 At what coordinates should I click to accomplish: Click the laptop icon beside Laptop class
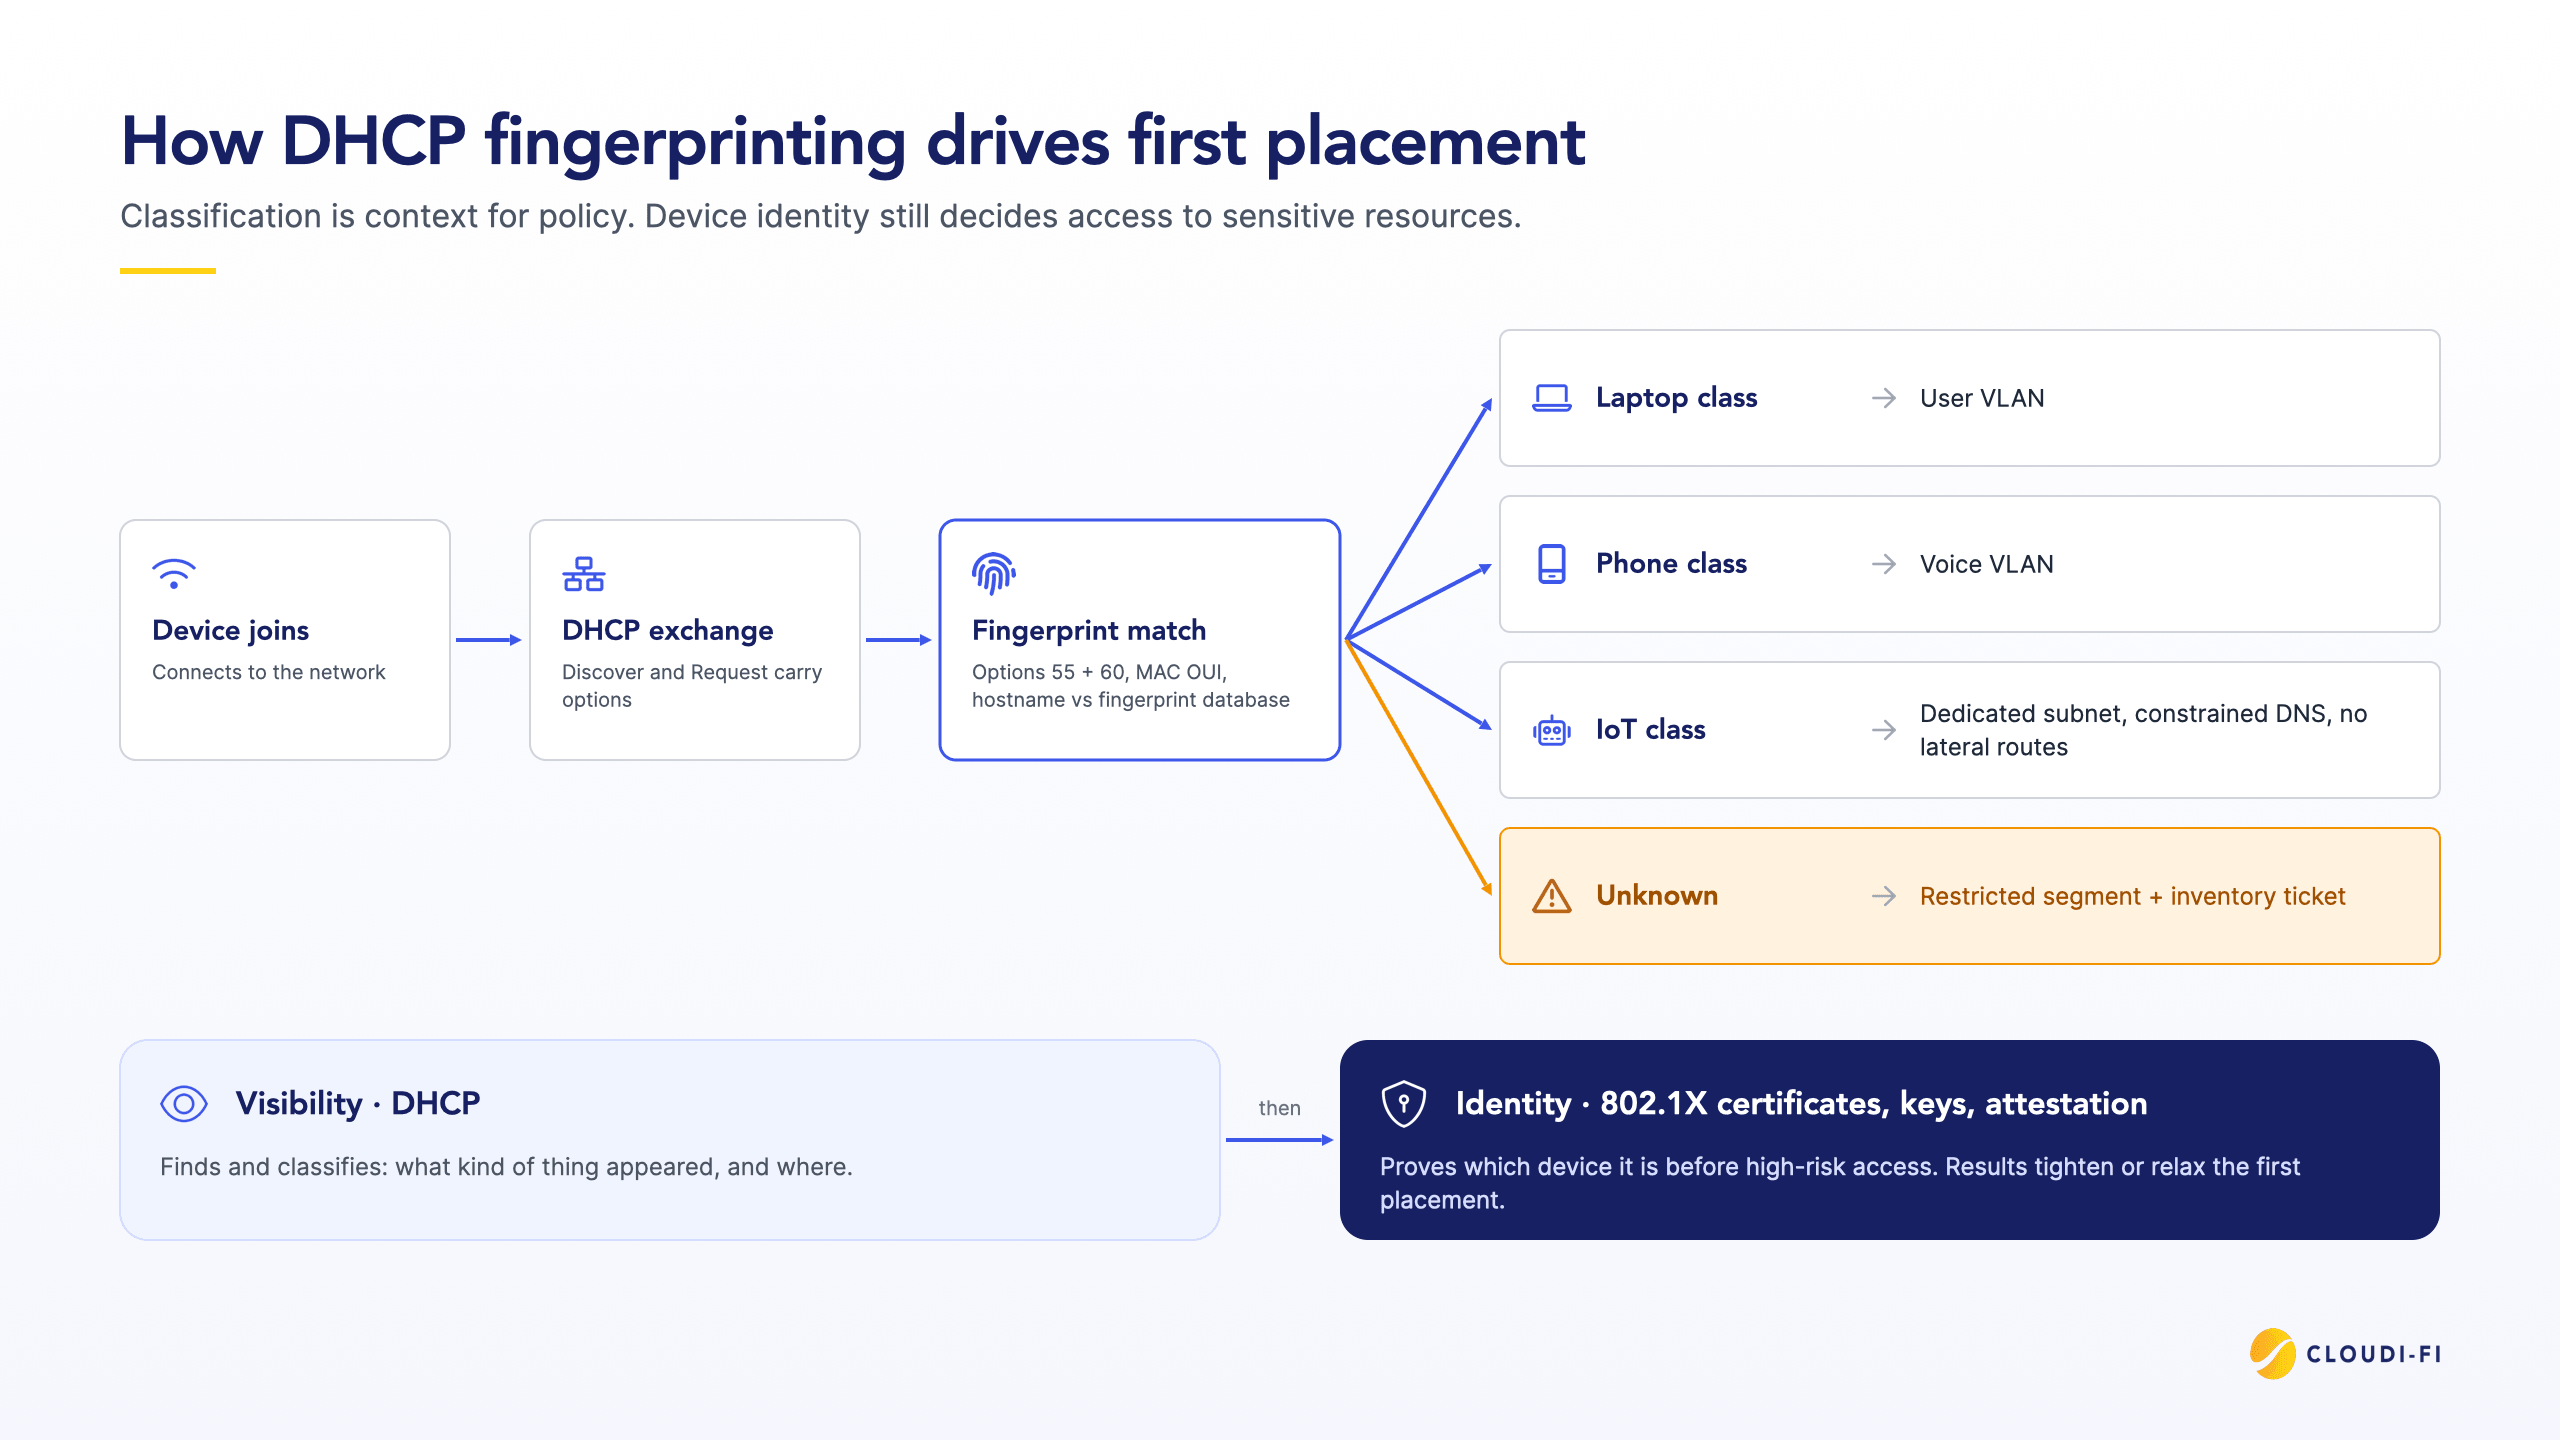[1552, 398]
